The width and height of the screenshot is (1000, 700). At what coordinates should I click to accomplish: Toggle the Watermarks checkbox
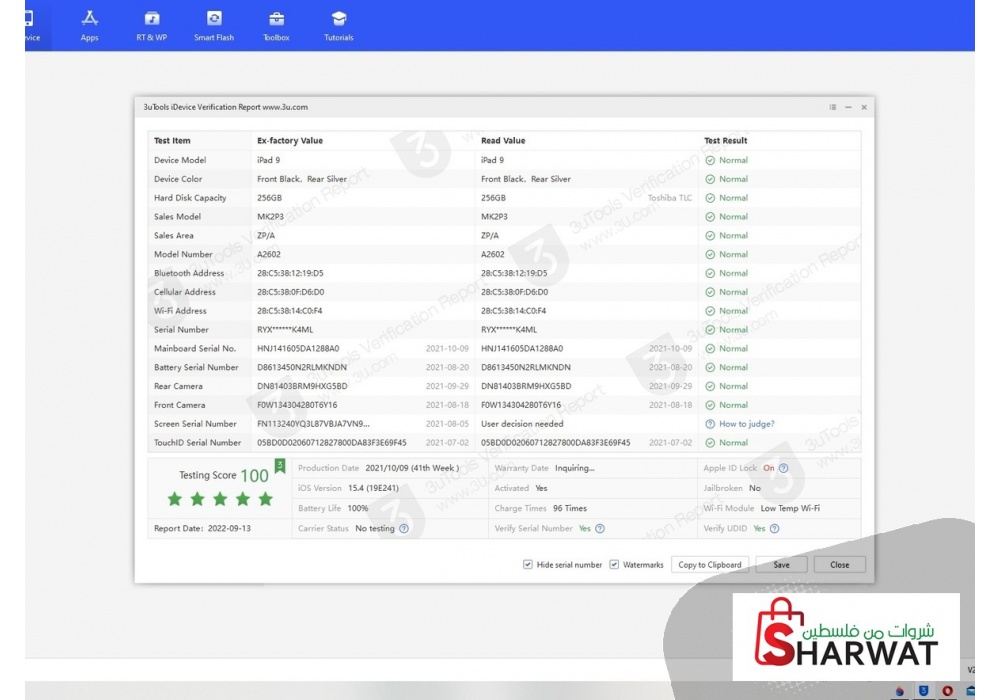[x=614, y=565]
